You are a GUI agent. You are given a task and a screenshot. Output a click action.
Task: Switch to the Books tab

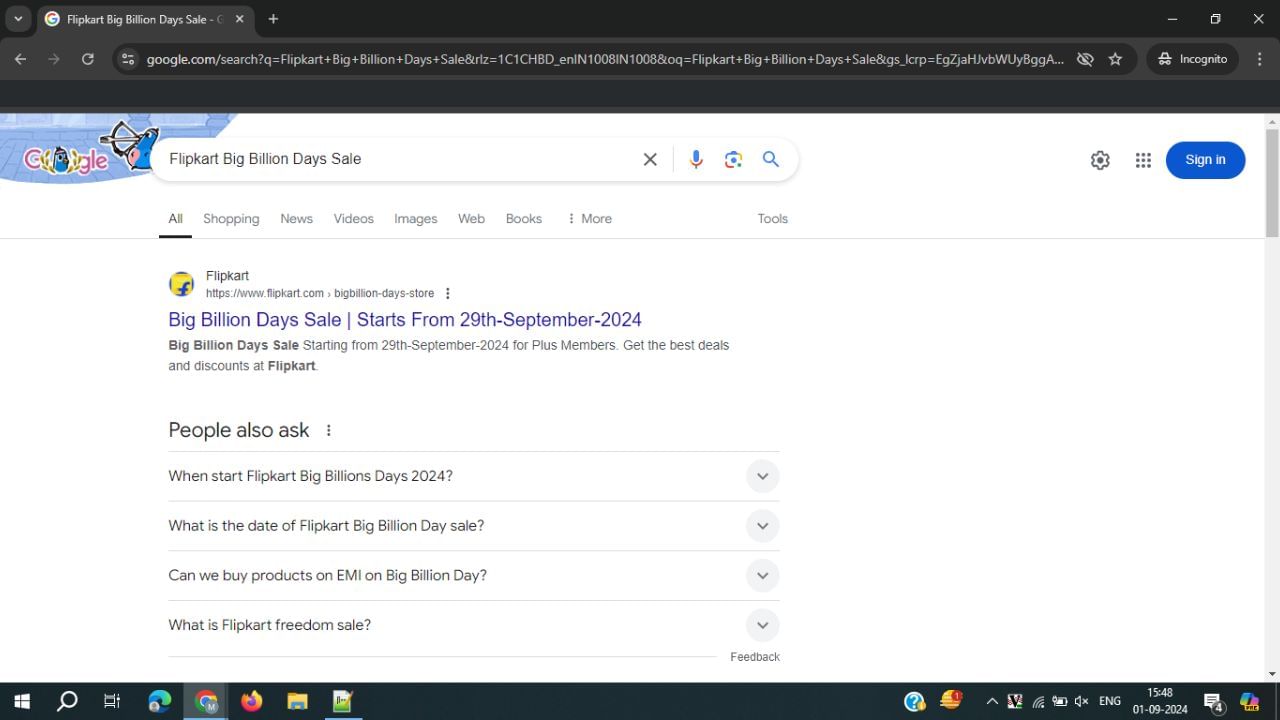523,218
